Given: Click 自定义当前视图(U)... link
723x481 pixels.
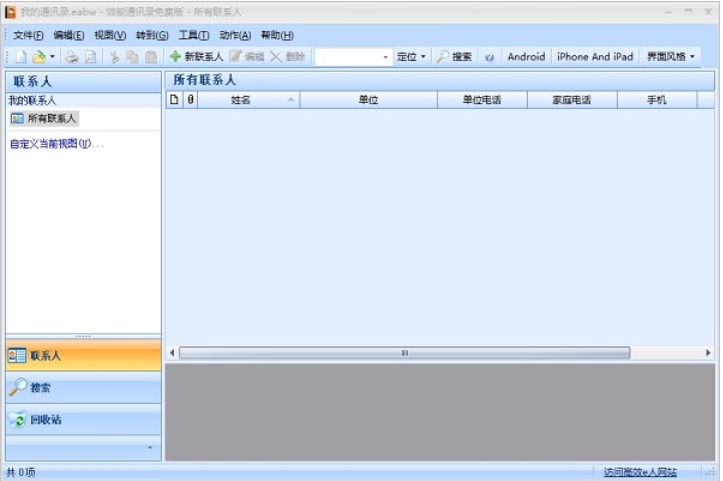Looking at the screenshot, I should tap(57, 144).
